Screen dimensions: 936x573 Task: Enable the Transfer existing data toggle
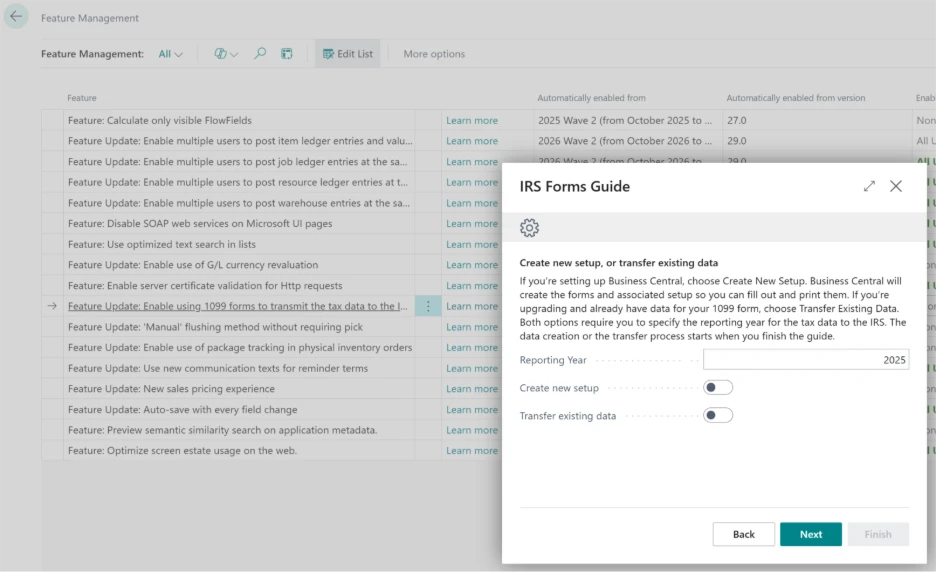pyautogui.click(x=718, y=416)
